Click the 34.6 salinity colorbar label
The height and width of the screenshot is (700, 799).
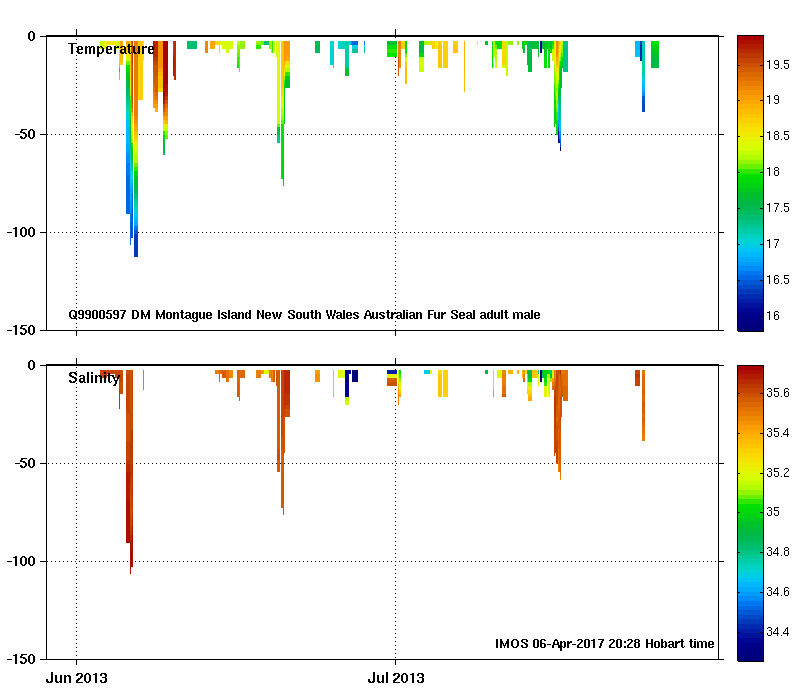click(778, 592)
